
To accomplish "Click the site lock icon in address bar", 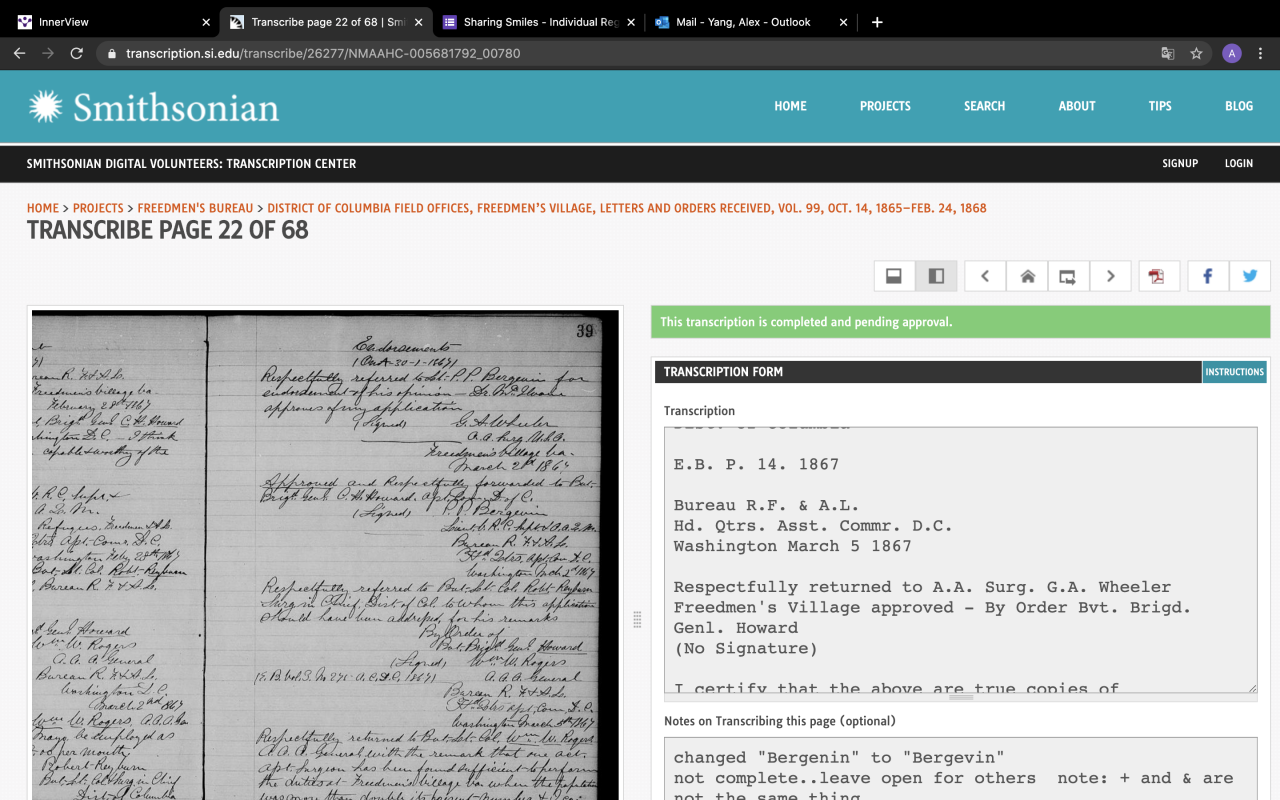I will tap(111, 53).
